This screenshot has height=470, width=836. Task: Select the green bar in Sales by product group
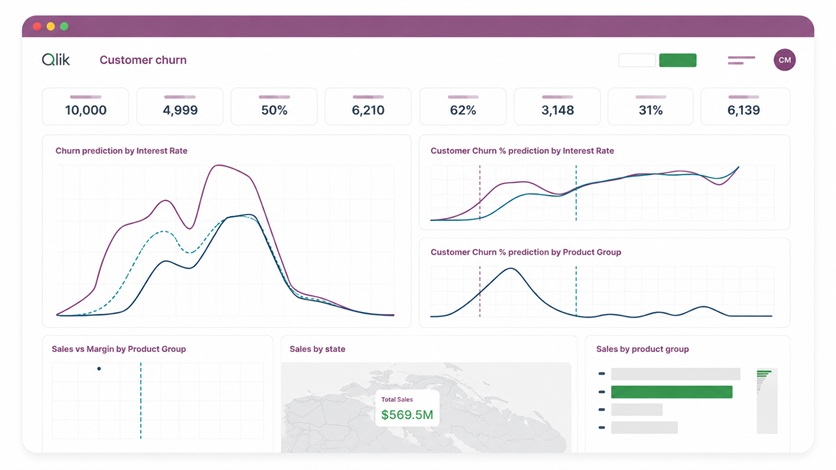[671, 392]
